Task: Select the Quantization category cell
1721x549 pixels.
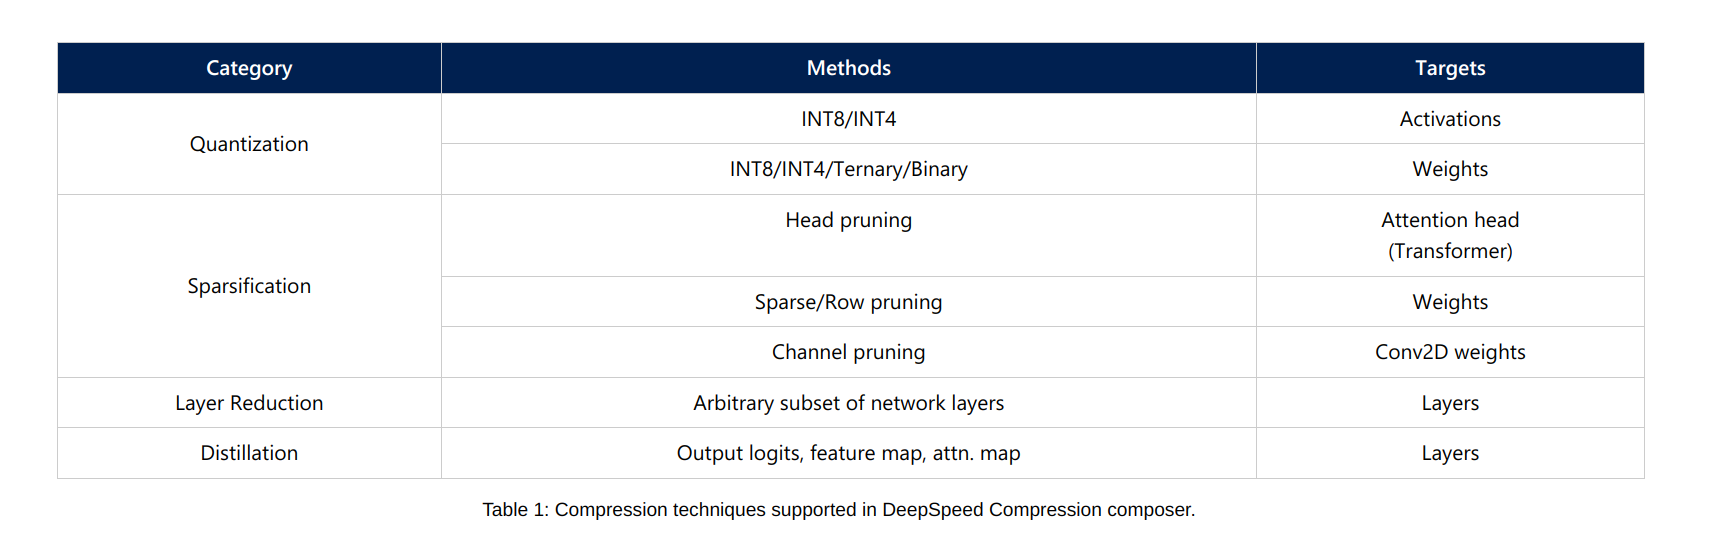Action: point(249,144)
